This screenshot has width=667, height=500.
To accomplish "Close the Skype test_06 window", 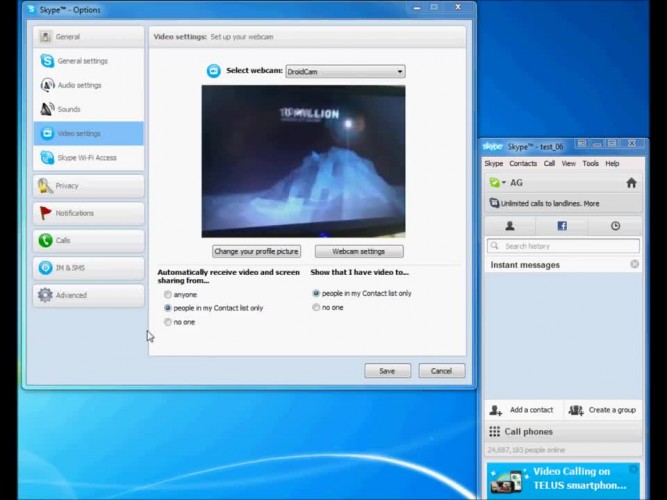I will point(632,144).
